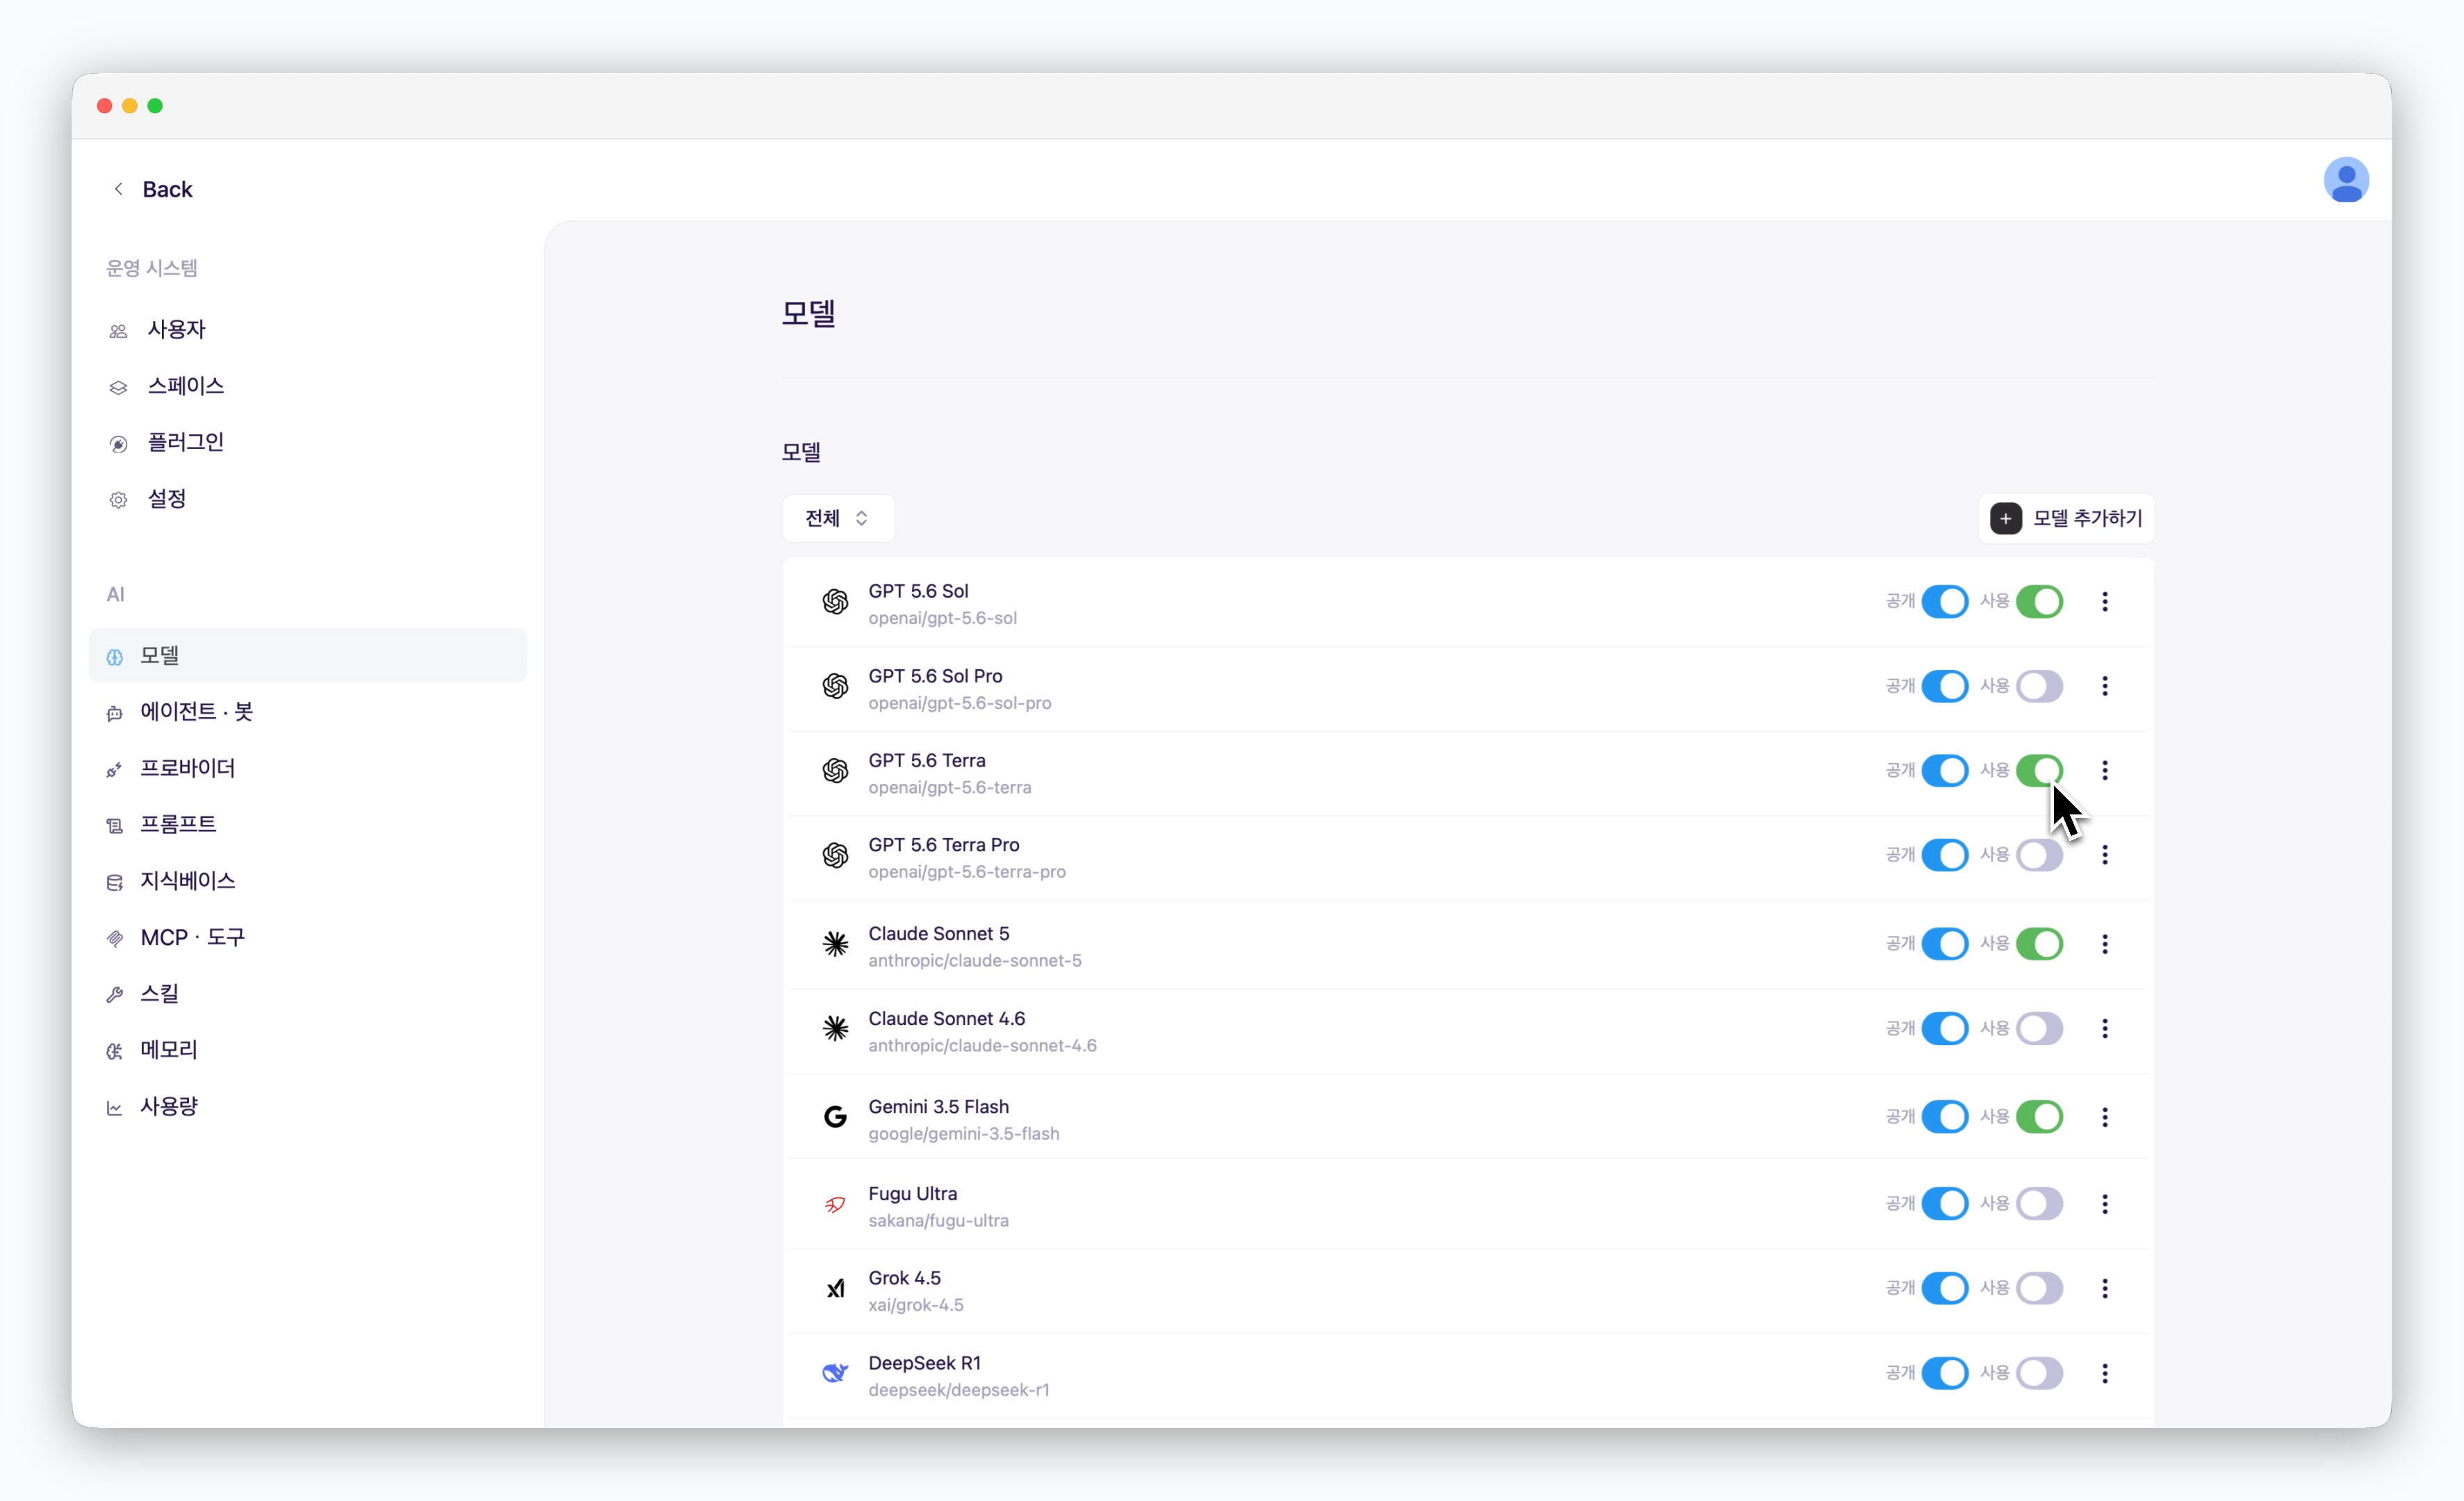Open the kebab menu for Grok 4.5

pyautogui.click(x=2104, y=1289)
